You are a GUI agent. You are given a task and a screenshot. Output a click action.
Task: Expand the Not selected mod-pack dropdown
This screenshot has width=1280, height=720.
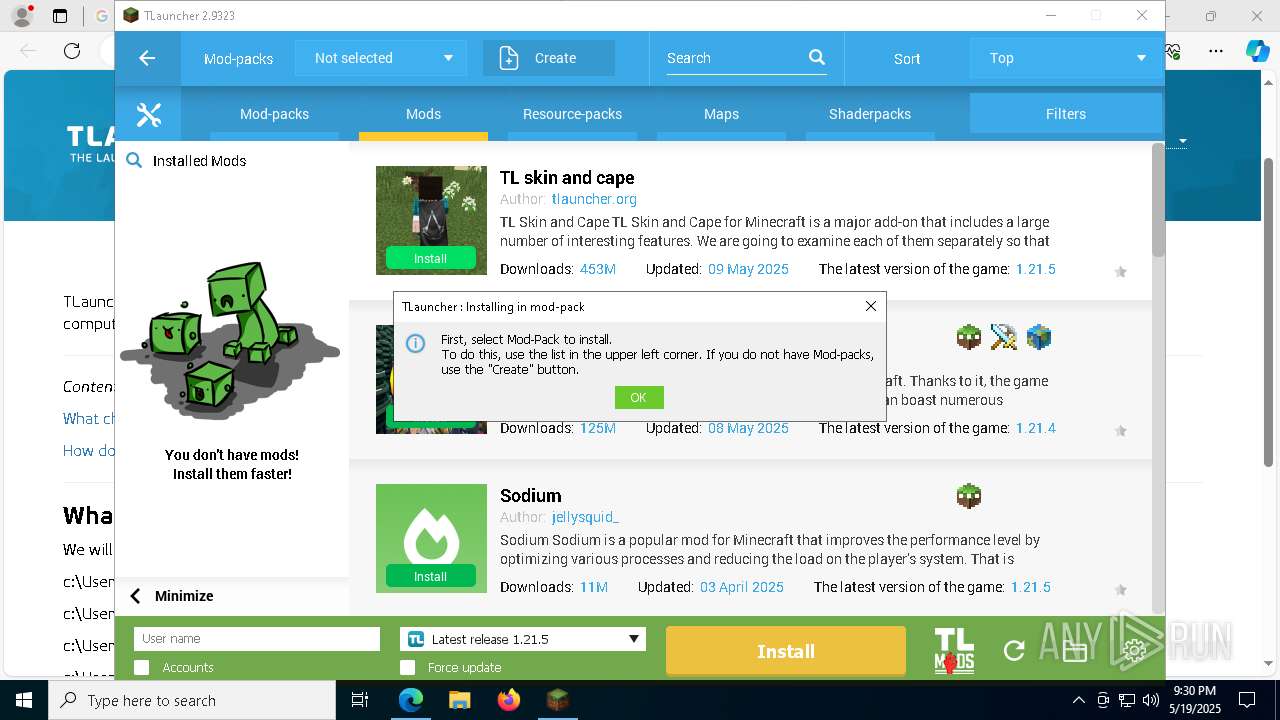pos(381,58)
